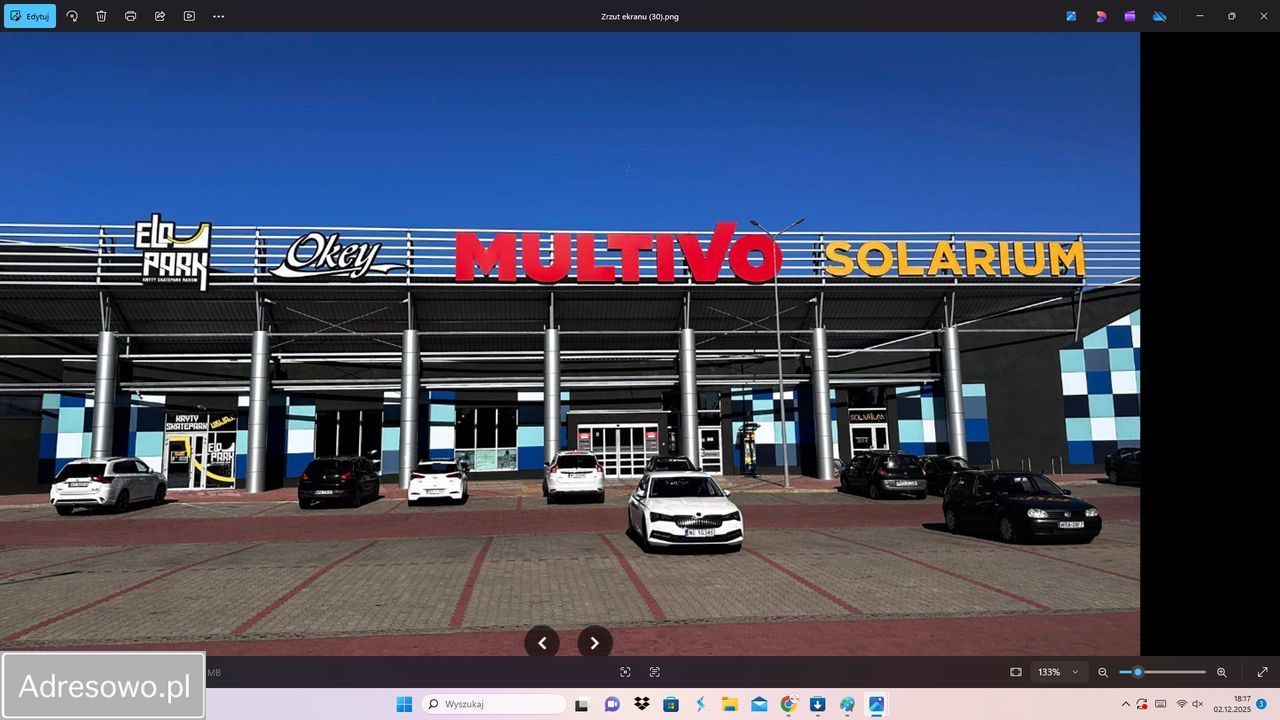Share the photo via the share icon
The image size is (1280, 720).
pos(160,16)
